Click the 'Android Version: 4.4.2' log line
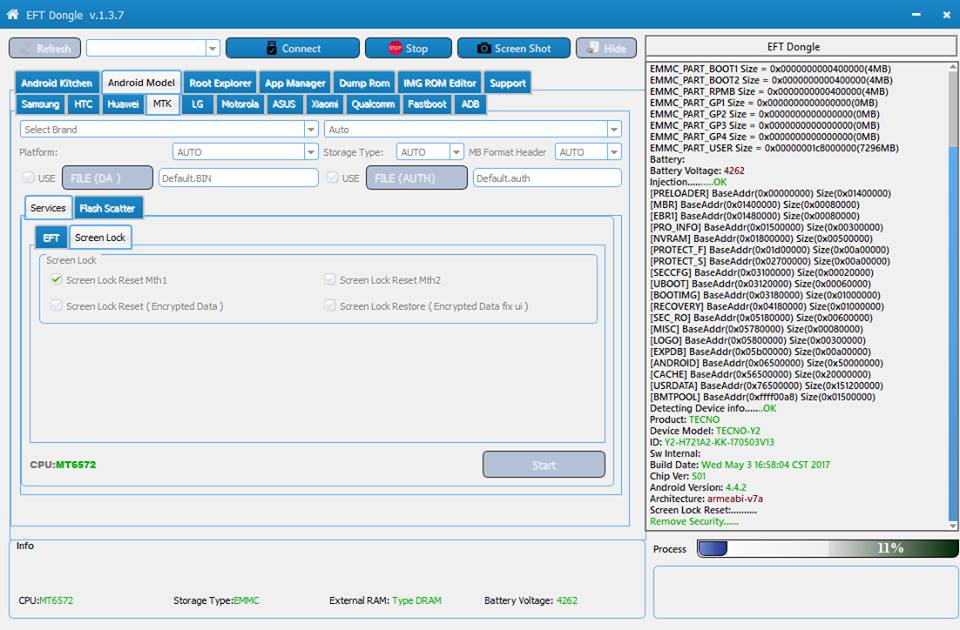This screenshot has height=630, width=960. pyautogui.click(x=698, y=487)
